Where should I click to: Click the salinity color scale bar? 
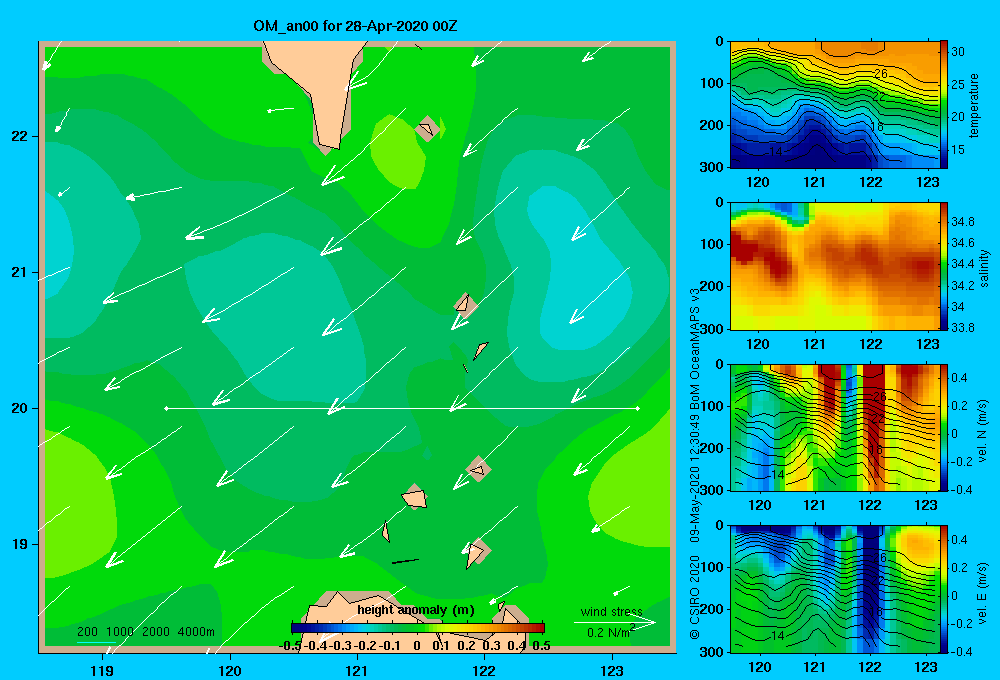click(943, 266)
